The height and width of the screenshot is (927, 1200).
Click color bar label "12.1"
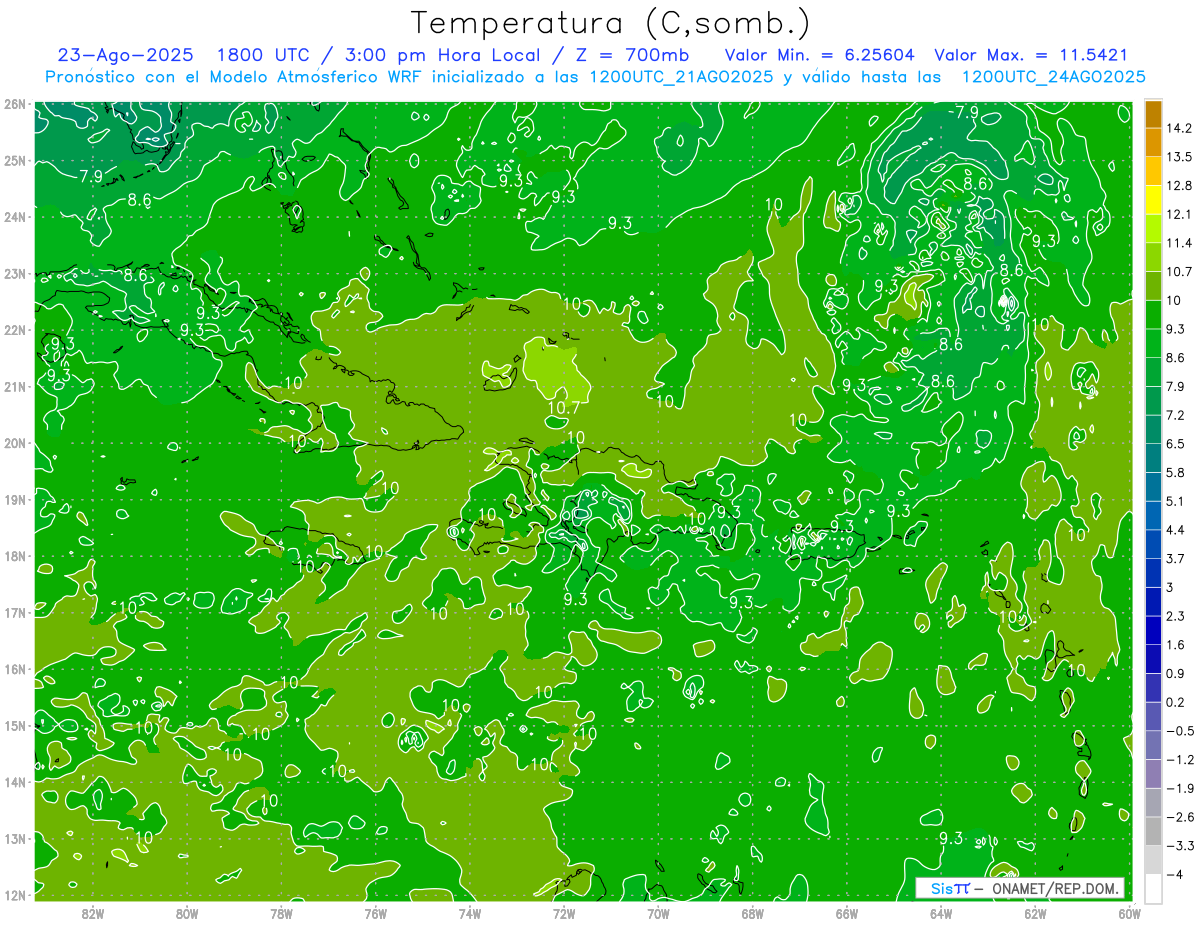1179,215
